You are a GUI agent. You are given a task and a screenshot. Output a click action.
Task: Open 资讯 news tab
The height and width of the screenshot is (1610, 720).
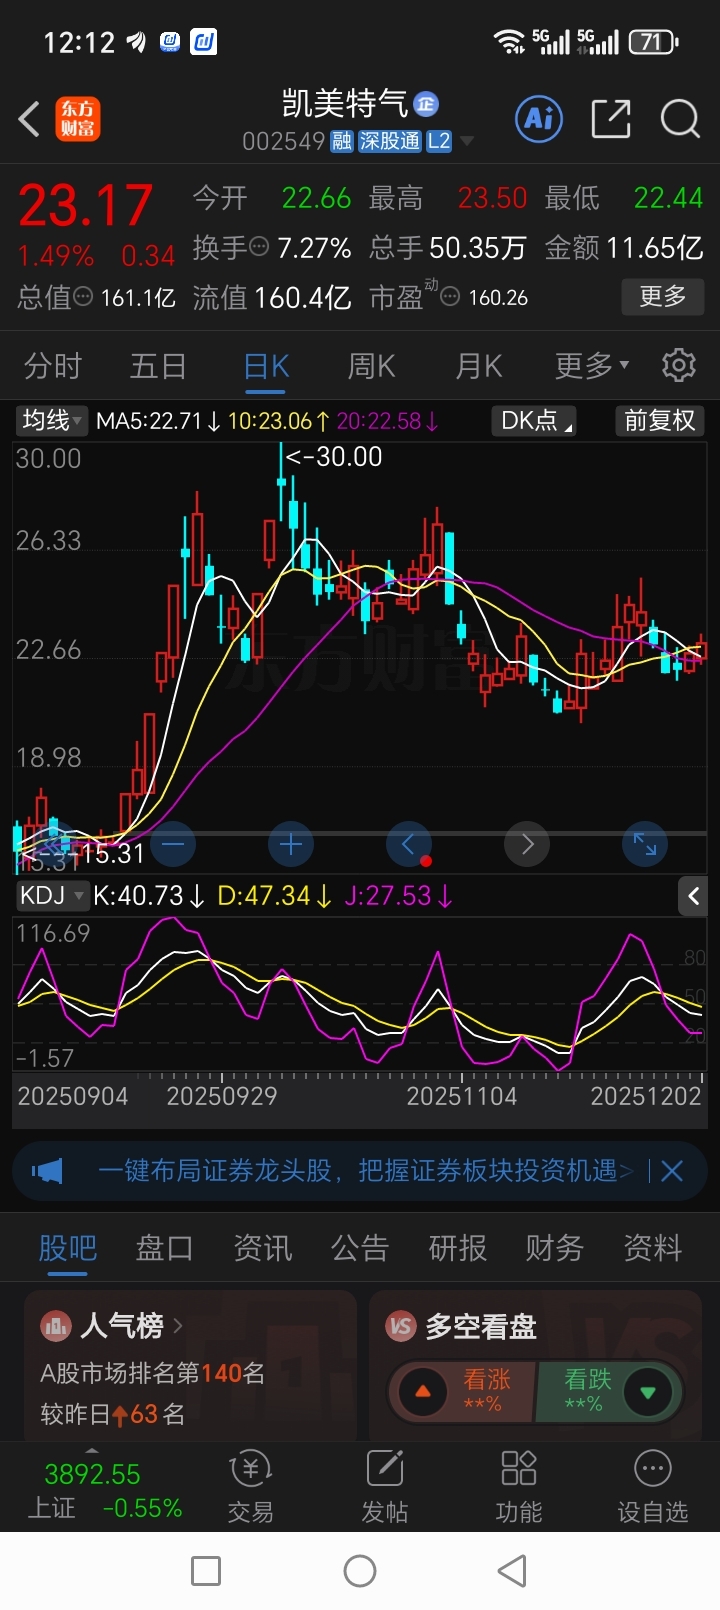point(262,1248)
